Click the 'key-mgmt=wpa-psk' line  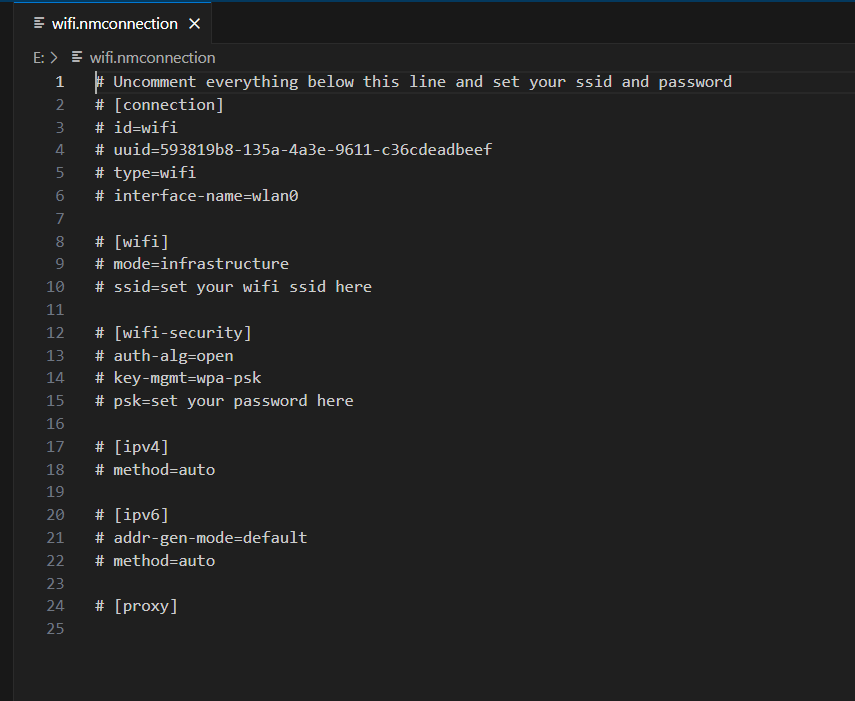point(186,378)
